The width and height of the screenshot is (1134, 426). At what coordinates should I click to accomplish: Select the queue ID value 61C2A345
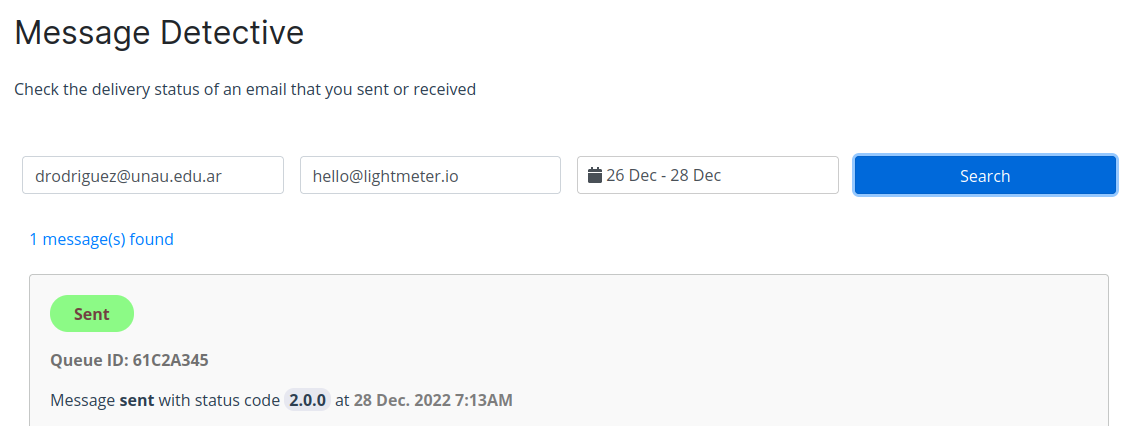click(170, 360)
